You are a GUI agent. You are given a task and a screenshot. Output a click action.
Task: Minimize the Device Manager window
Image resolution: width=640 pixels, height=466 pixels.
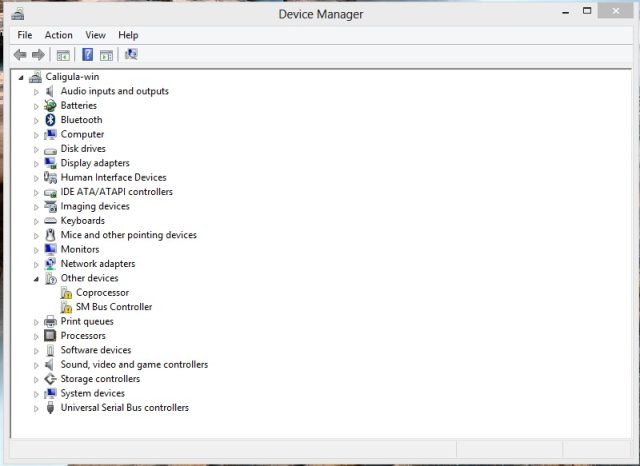point(566,12)
